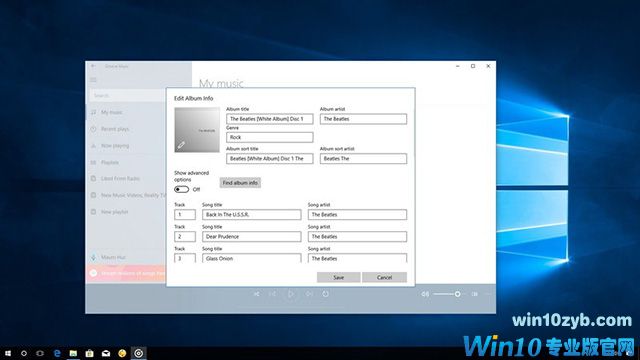
Task: Minimize the Groove Music window
Action: [458, 66]
